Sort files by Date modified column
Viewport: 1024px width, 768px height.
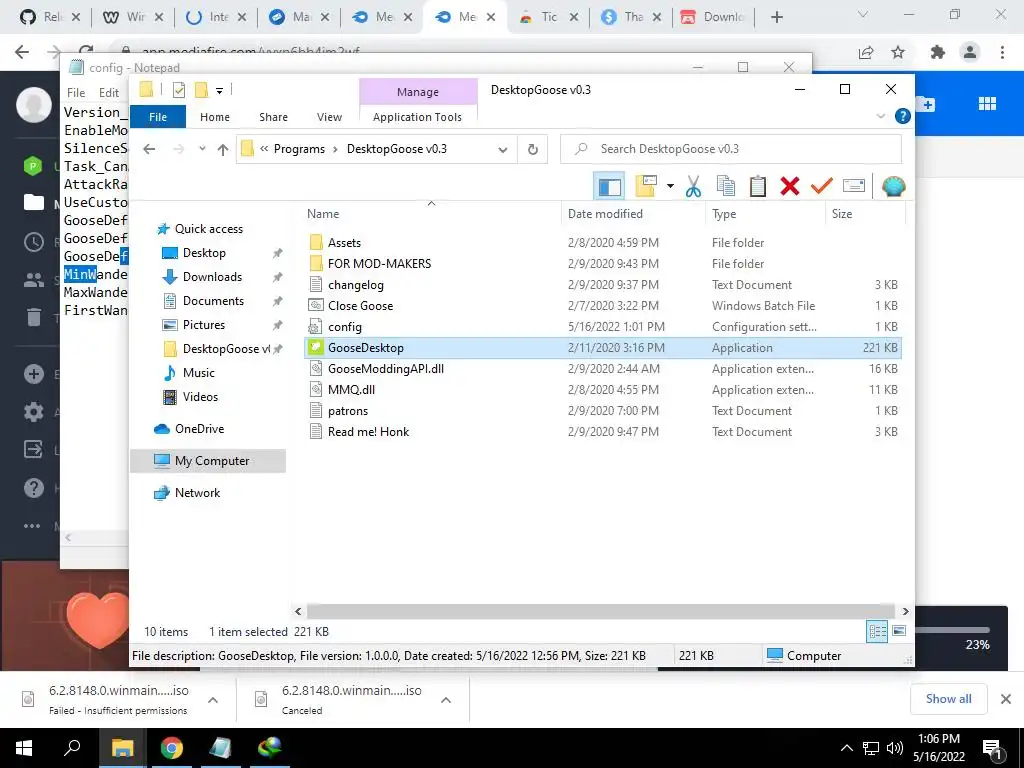[x=605, y=214]
